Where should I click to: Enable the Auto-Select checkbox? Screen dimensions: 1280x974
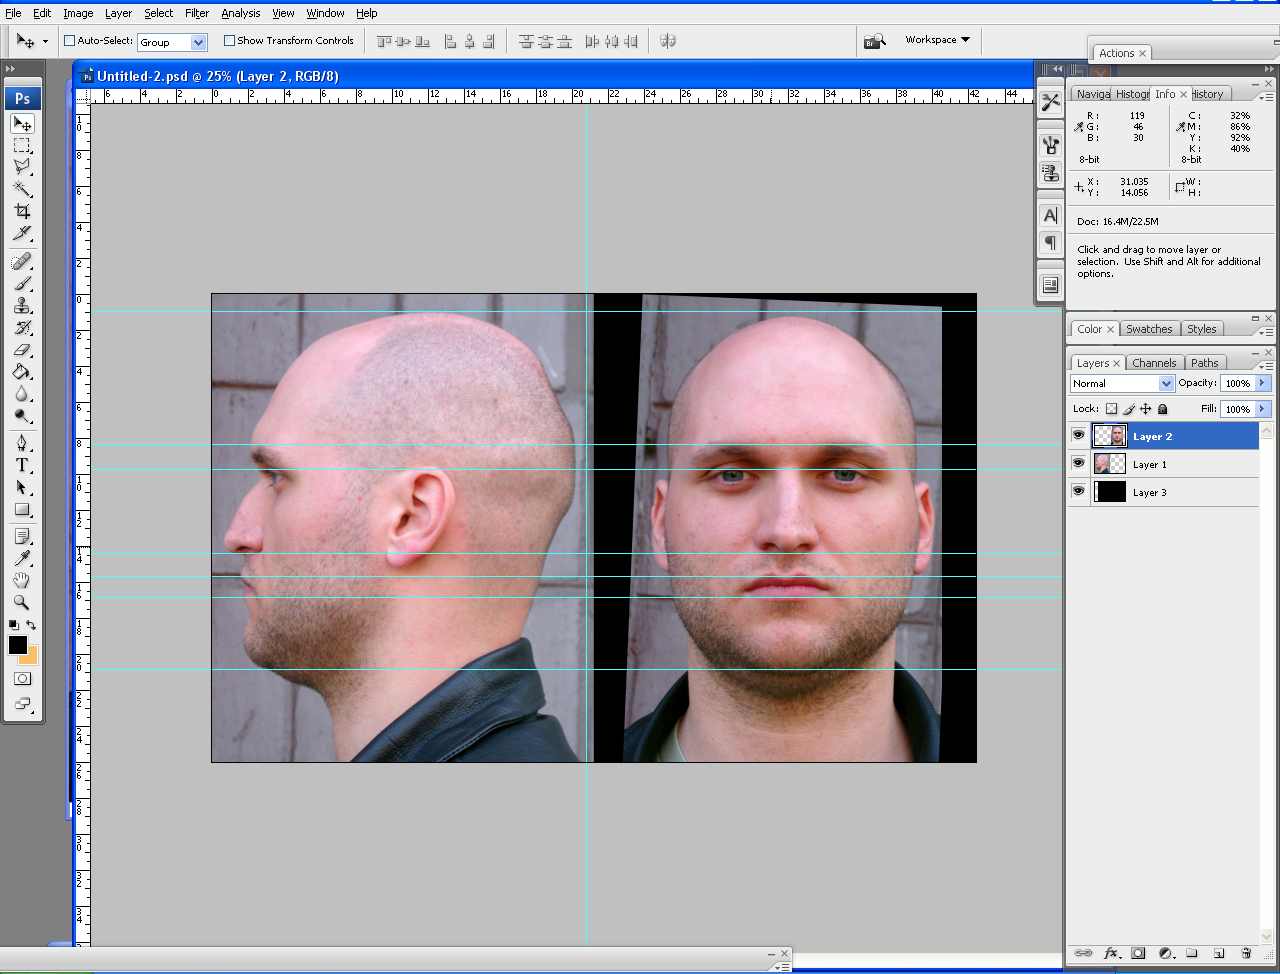pyautogui.click(x=70, y=41)
